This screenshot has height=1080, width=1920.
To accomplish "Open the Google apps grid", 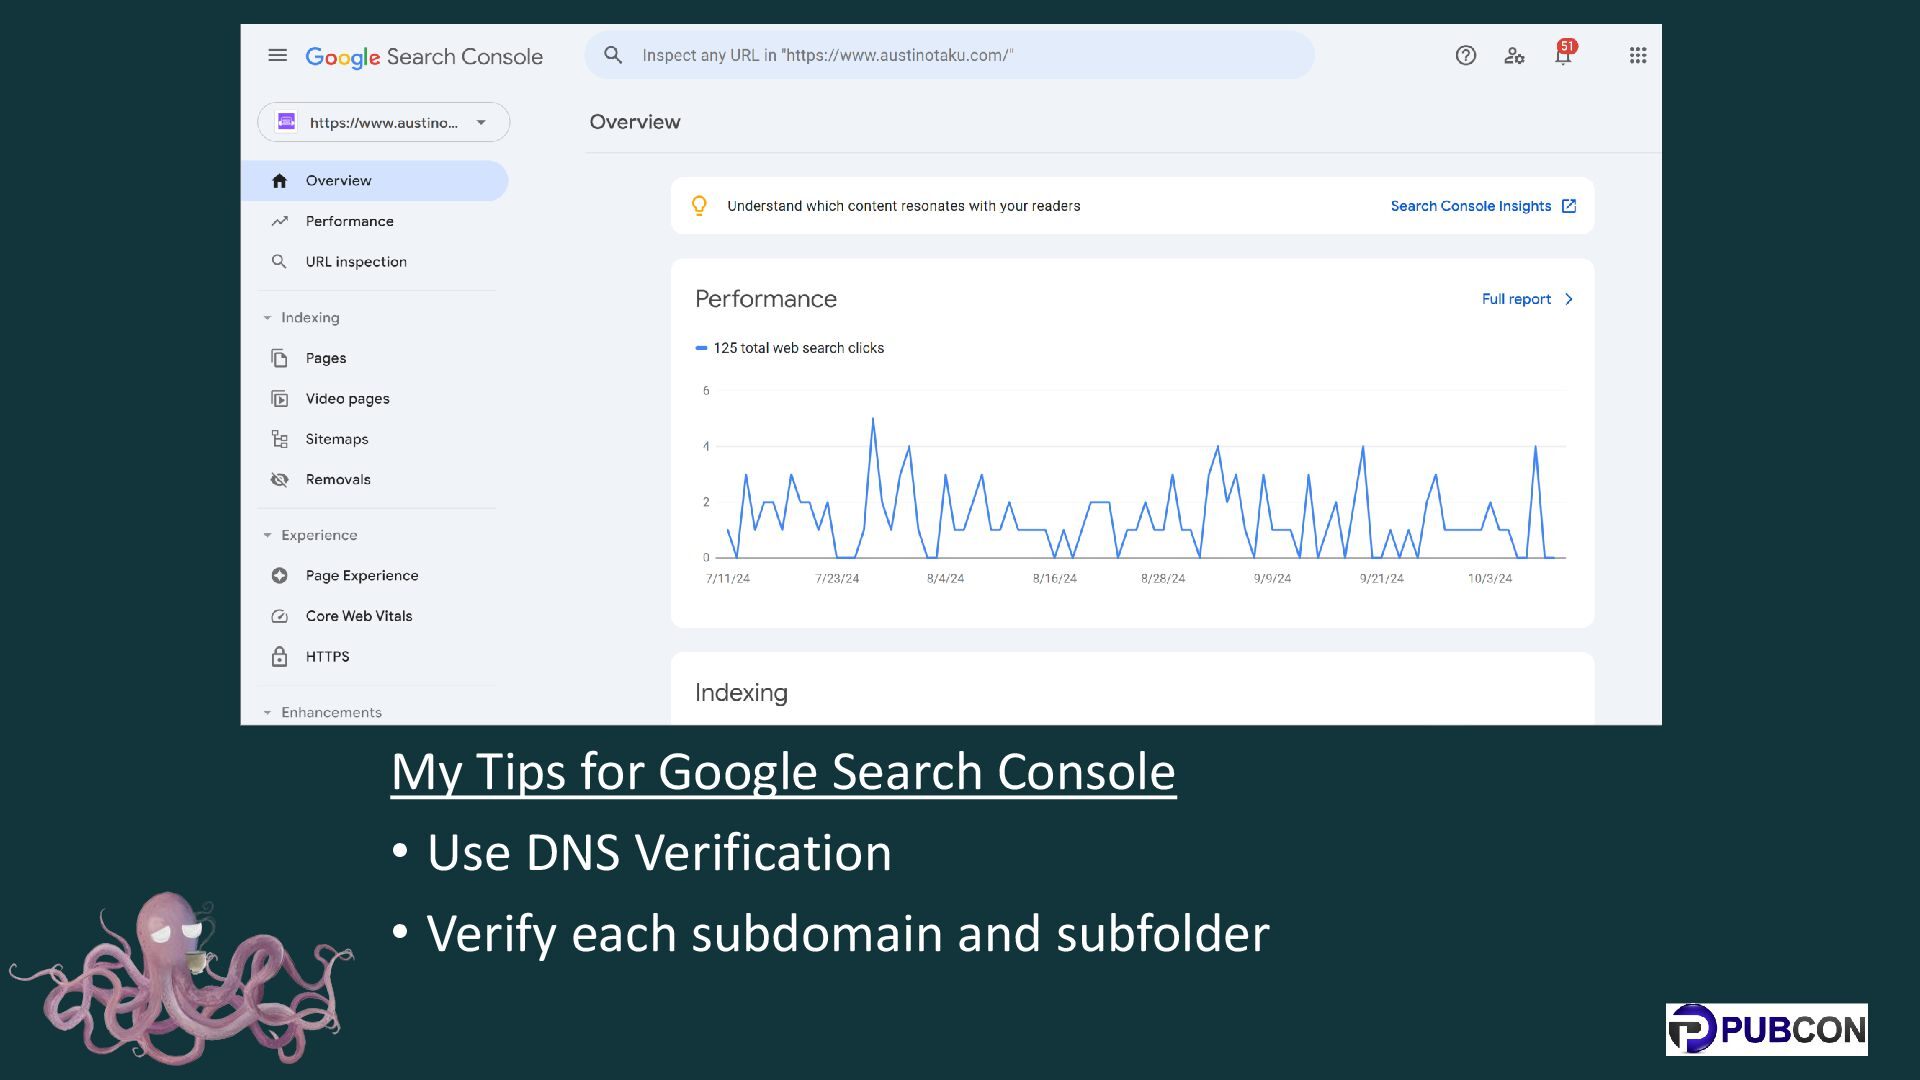I will (1637, 56).
